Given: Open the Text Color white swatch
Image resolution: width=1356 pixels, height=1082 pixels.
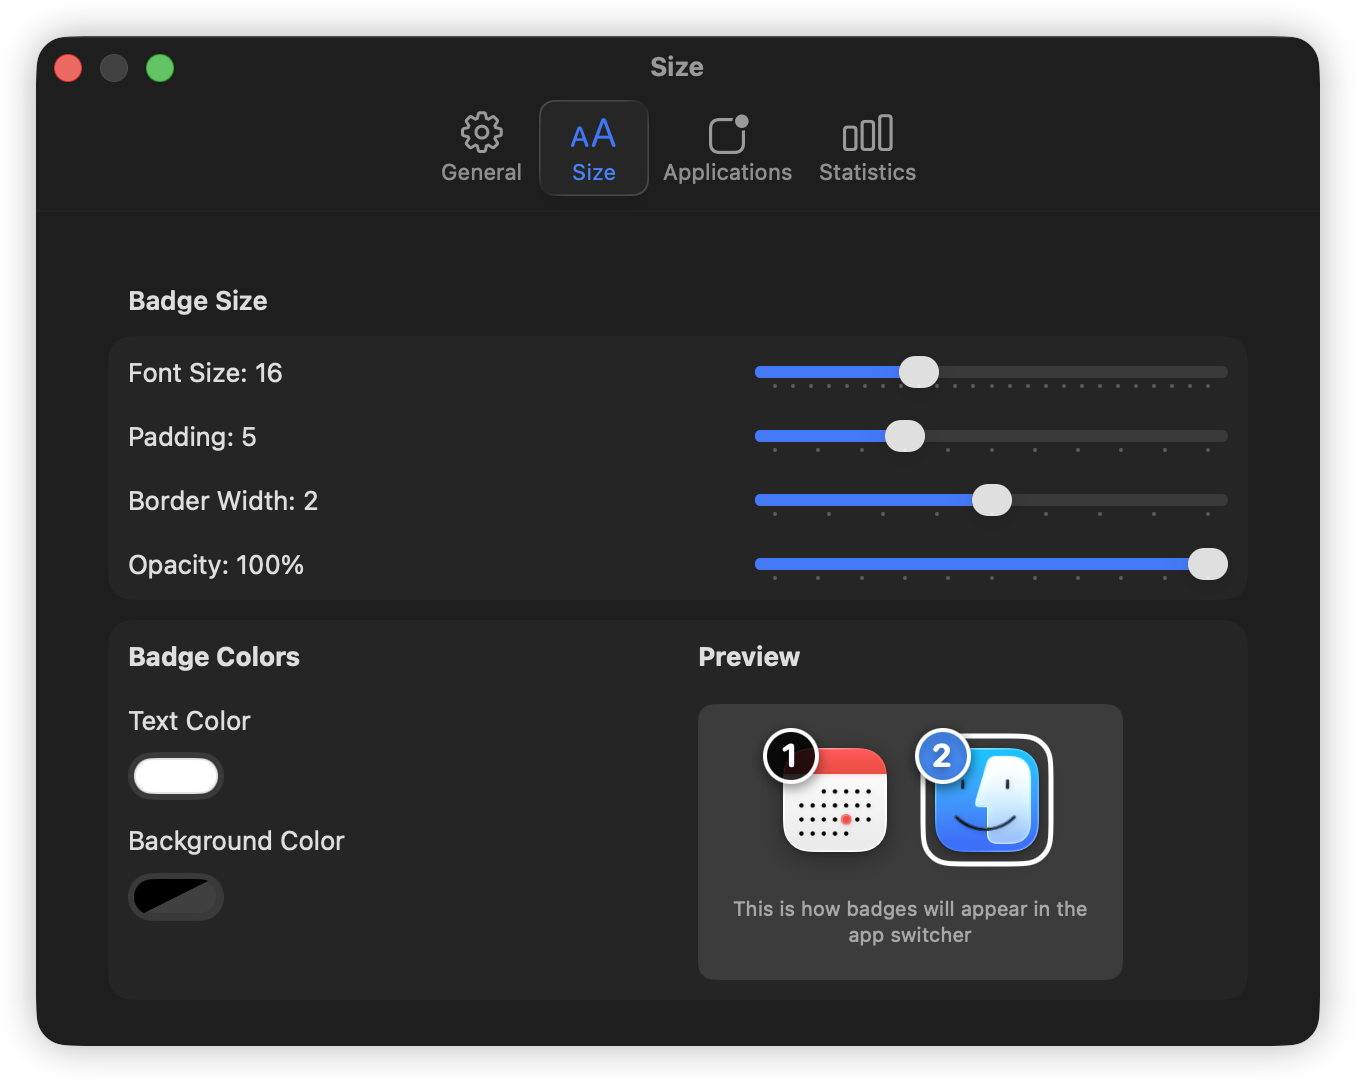Looking at the screenshot, I should click(x=176, y=776).
